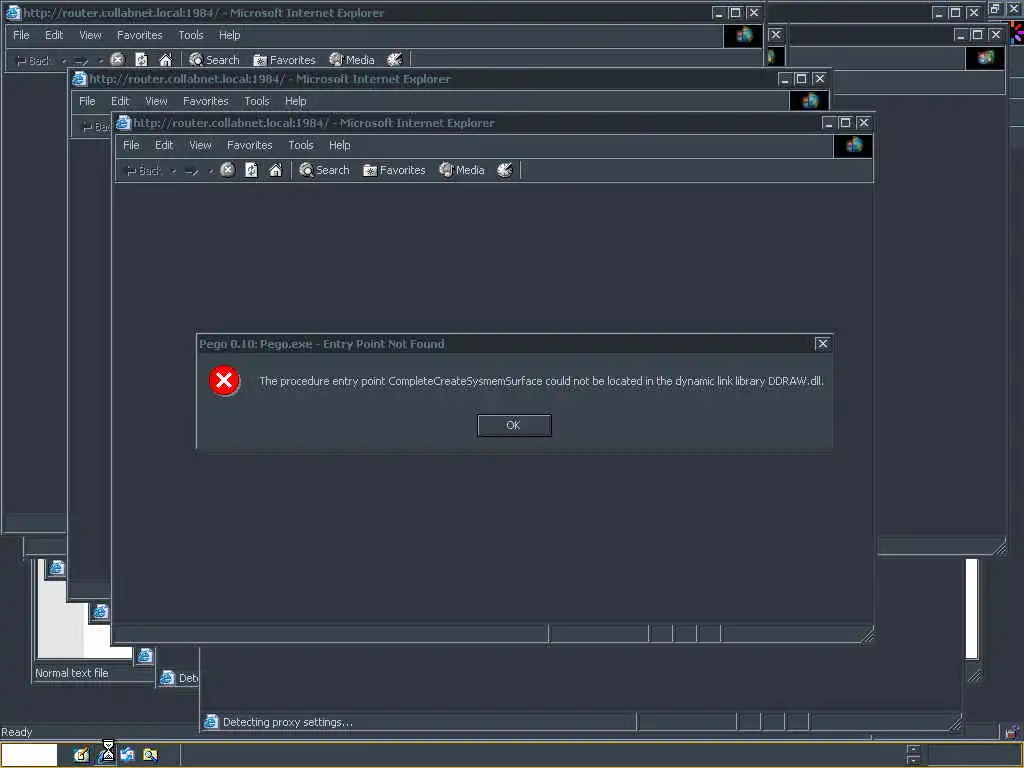Open View menu in the middle Explorer window
Screen dimensions: 1024x768
coord(156,101)
